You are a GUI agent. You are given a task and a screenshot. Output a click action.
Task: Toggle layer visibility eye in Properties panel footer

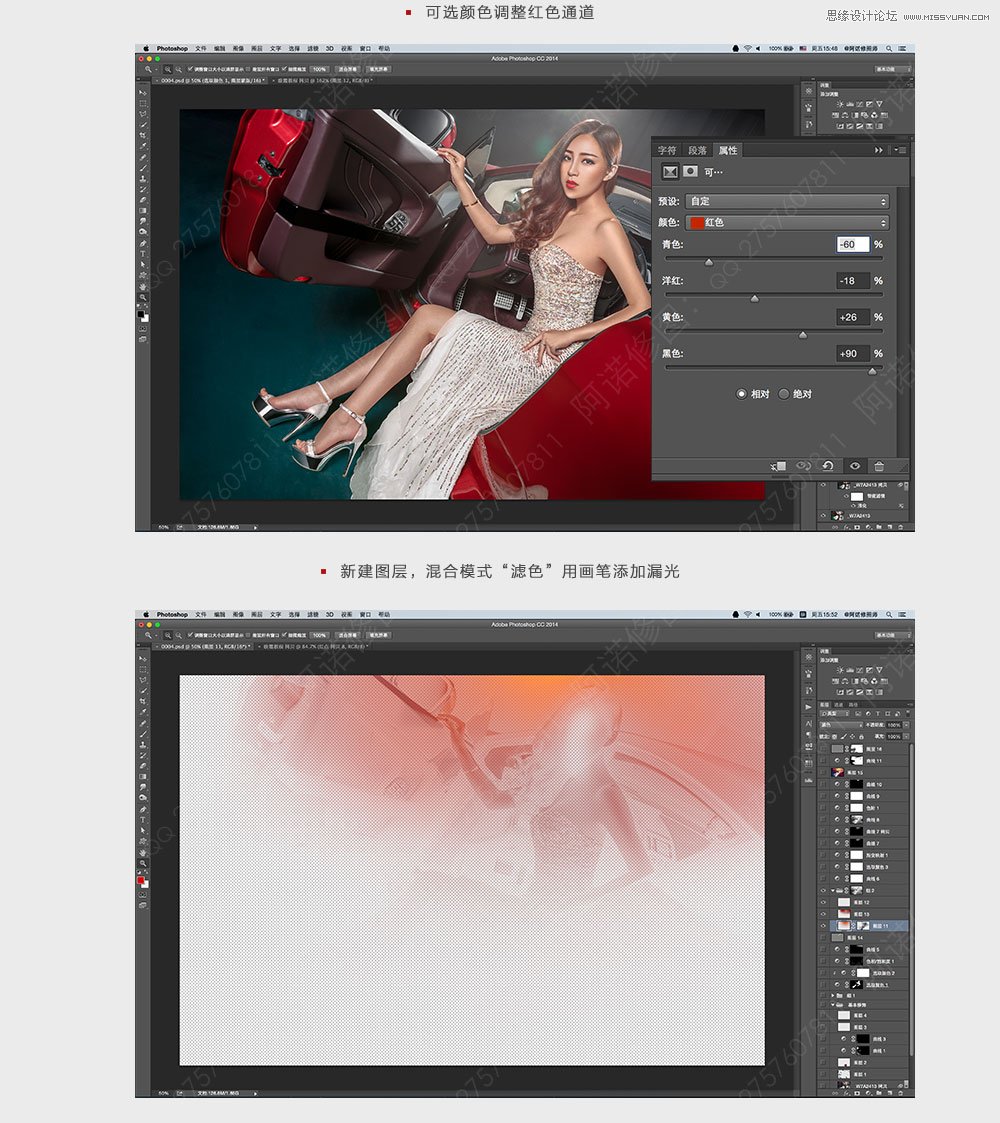pyautogui.click(x=855, y=466)
